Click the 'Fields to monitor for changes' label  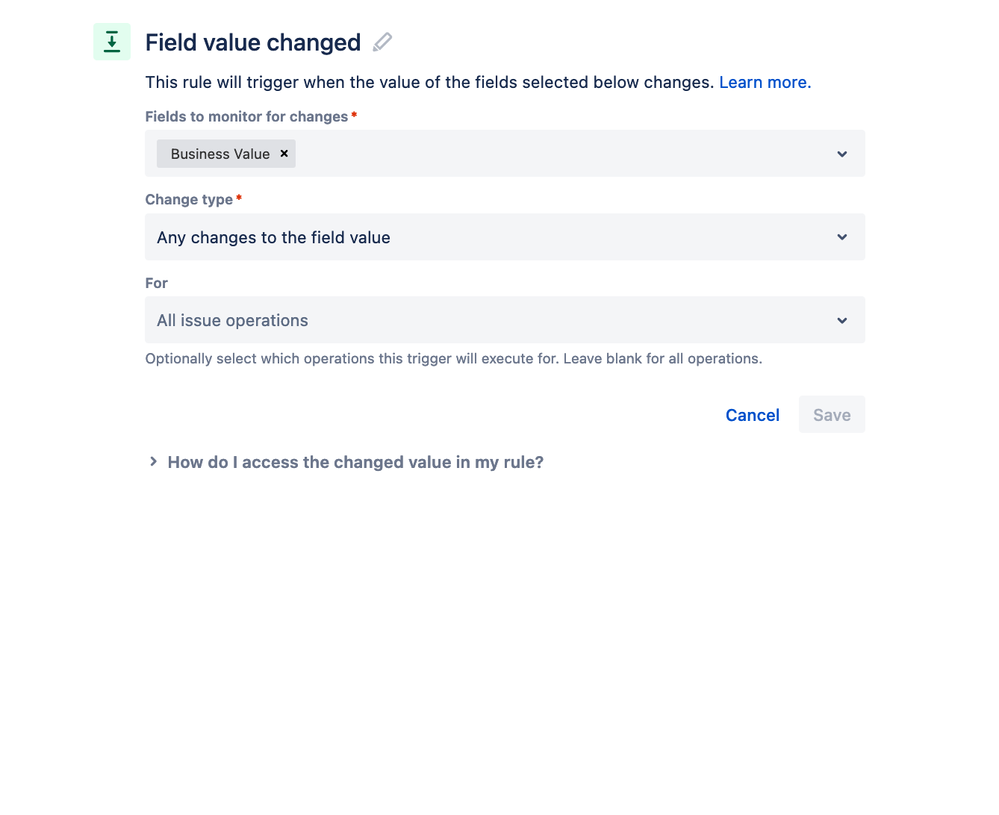coord(246,117)
